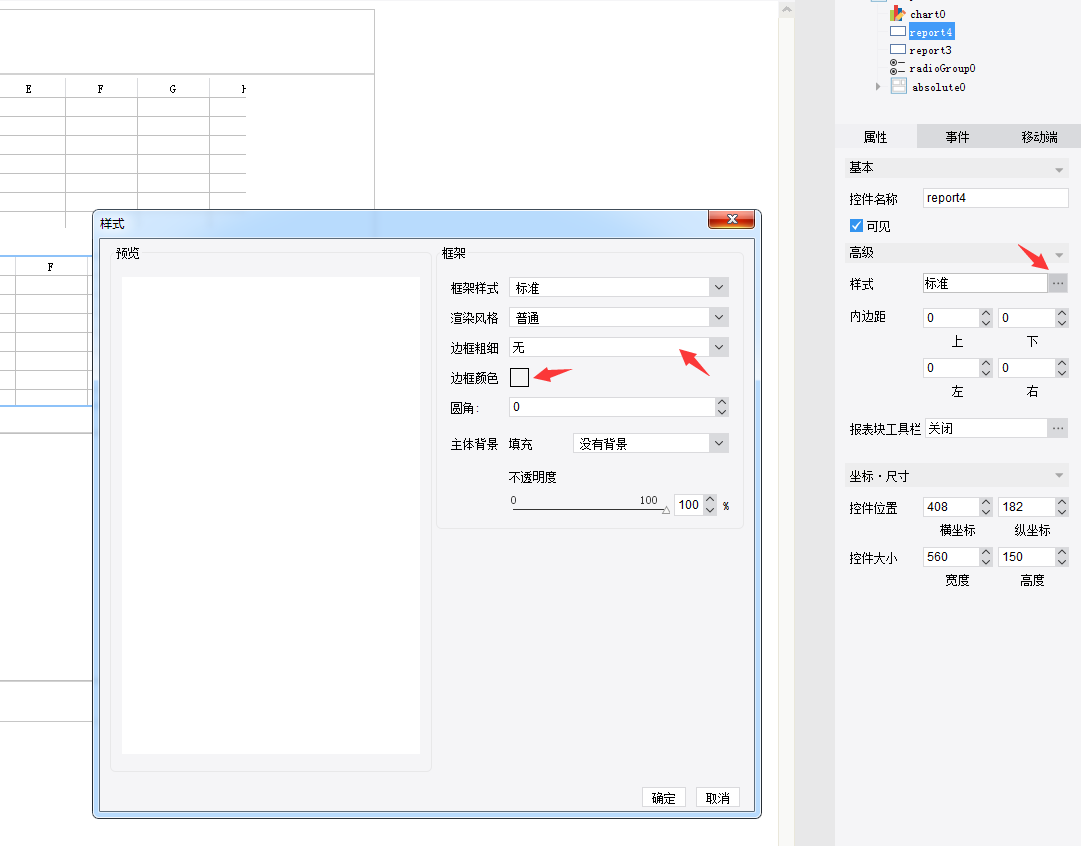Select radioGroup0 in the widget tree

pos(942,68)
